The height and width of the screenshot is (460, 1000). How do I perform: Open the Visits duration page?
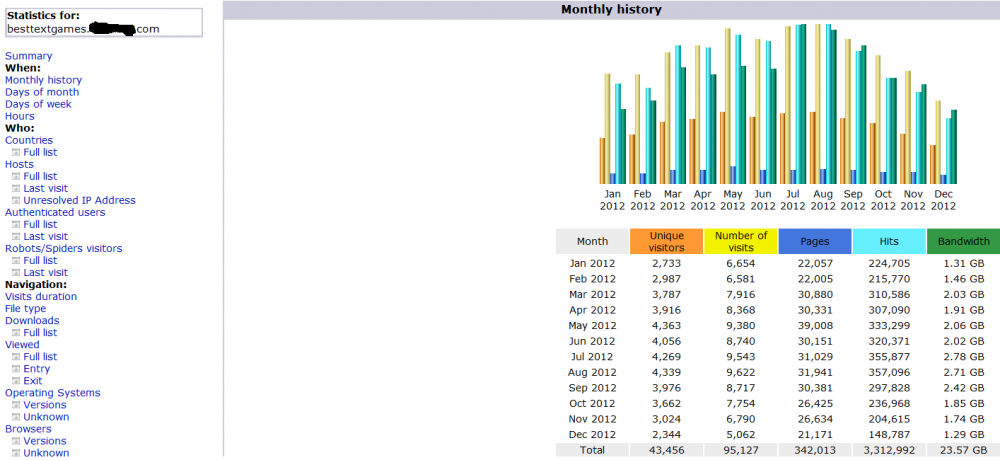pyautogui.click(x=41, y=296)
